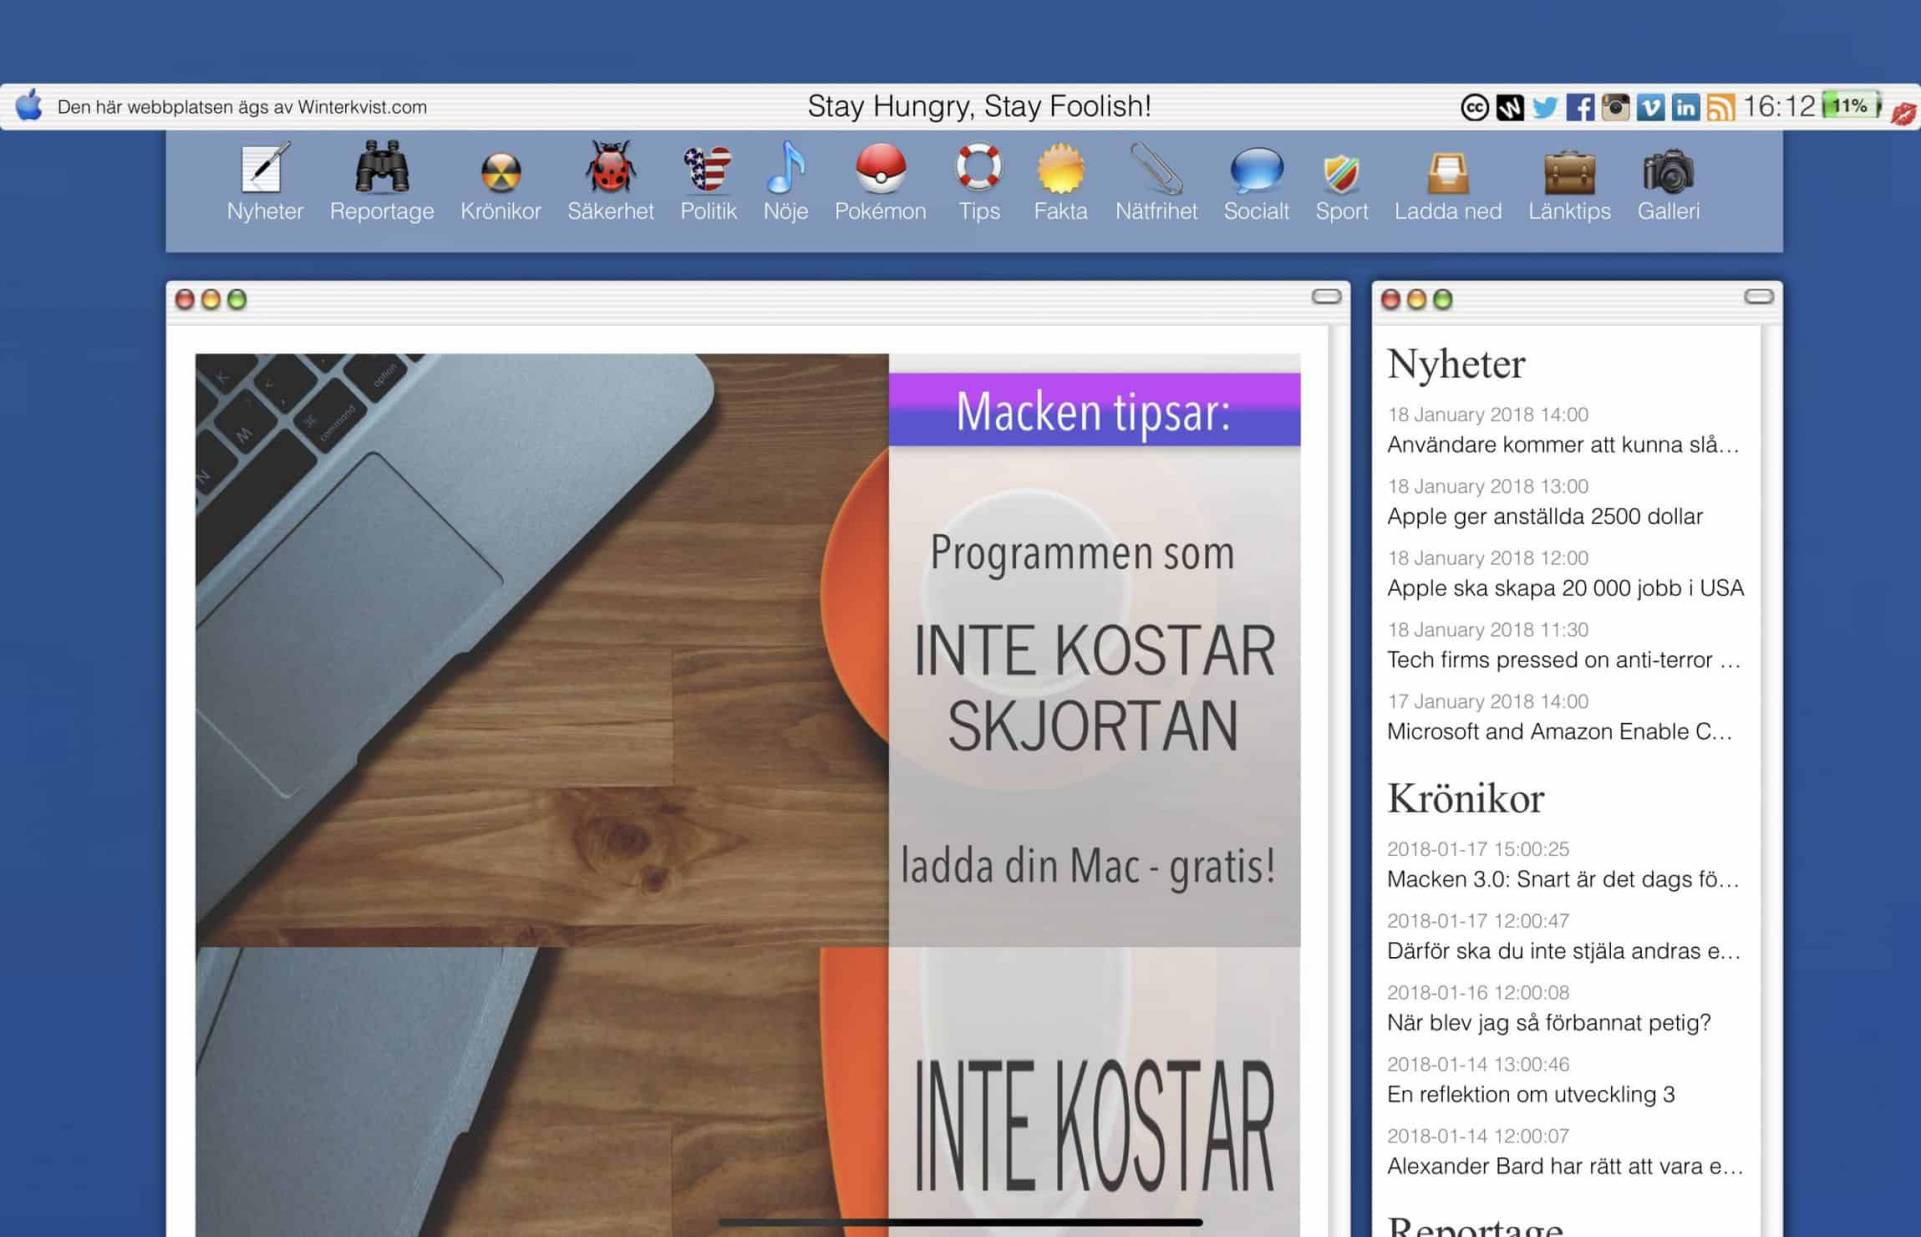Collapse the main window with pill button
Image resolution: width=1921 pixels, height=1237 pixels.
coord(1325,296)
